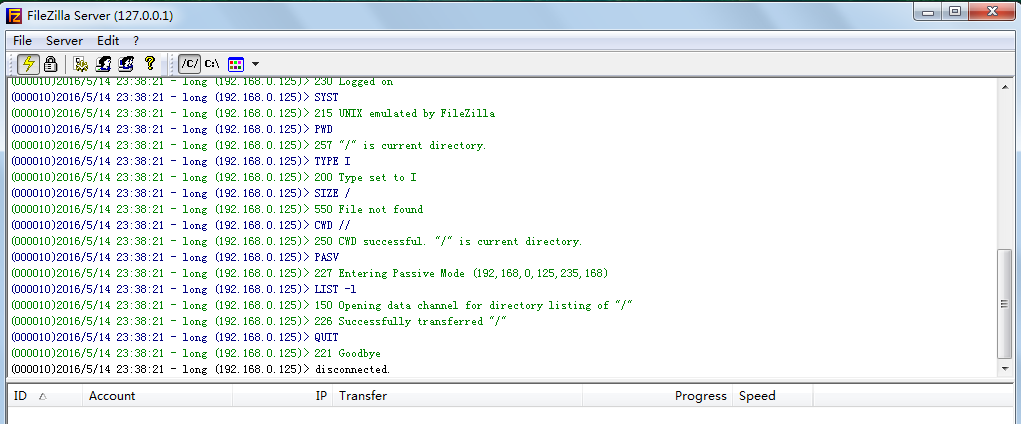The image size is (1021, 424).
Task: Select C:\ path display toggle
Action: 212,64
